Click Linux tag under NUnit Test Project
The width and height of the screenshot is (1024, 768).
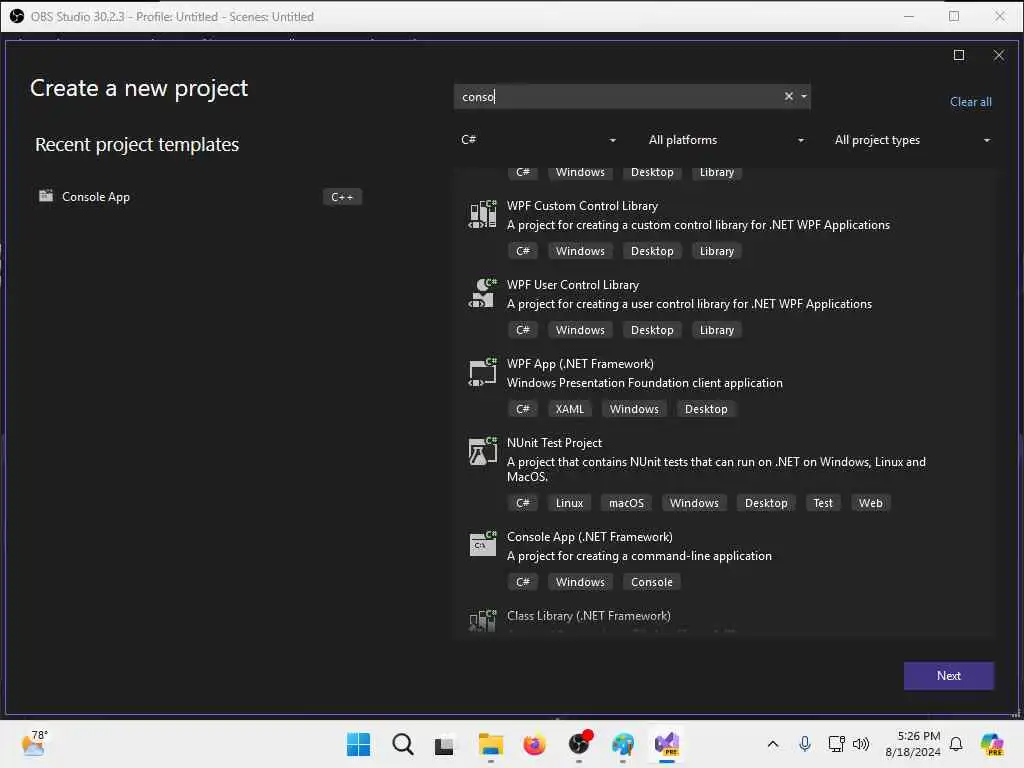(x=569, y=503)
